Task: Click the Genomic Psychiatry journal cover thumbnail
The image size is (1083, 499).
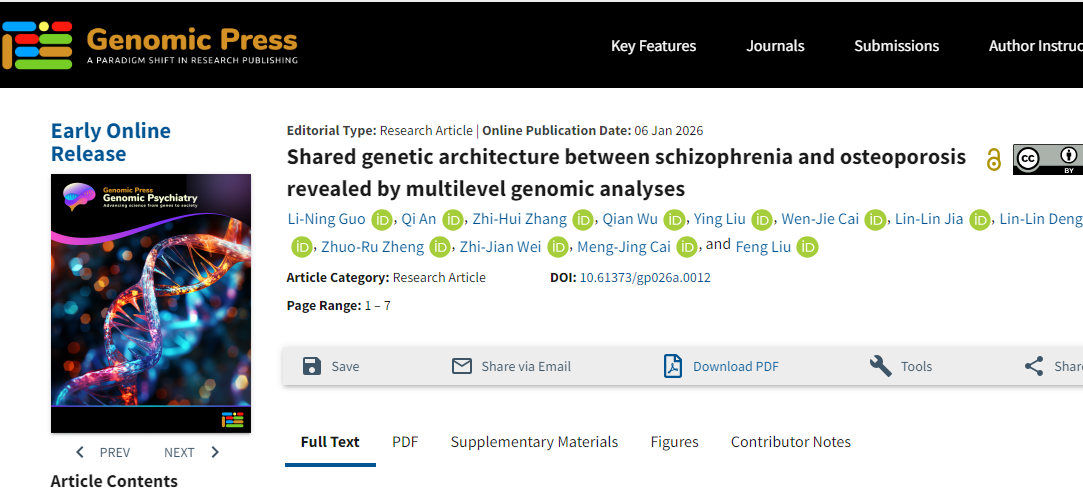Action: [151, 303]
